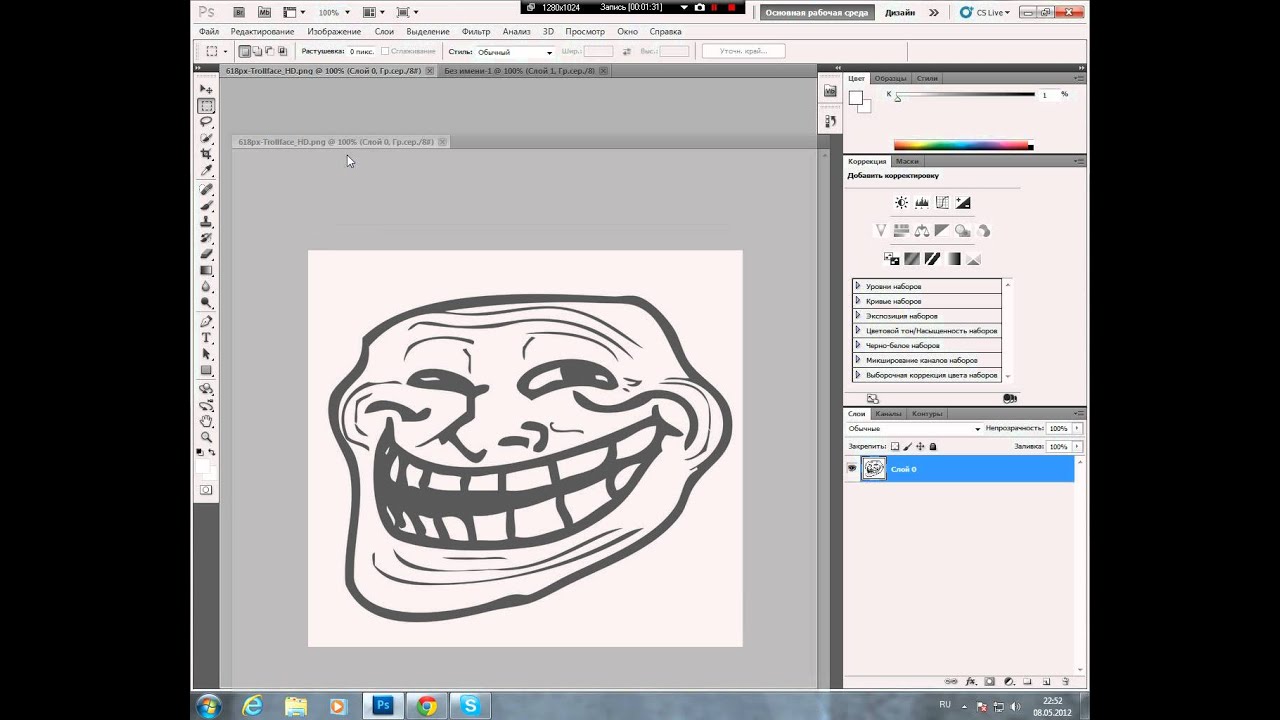Switch to Основная рабочая среда workspace

coord(818,13)
